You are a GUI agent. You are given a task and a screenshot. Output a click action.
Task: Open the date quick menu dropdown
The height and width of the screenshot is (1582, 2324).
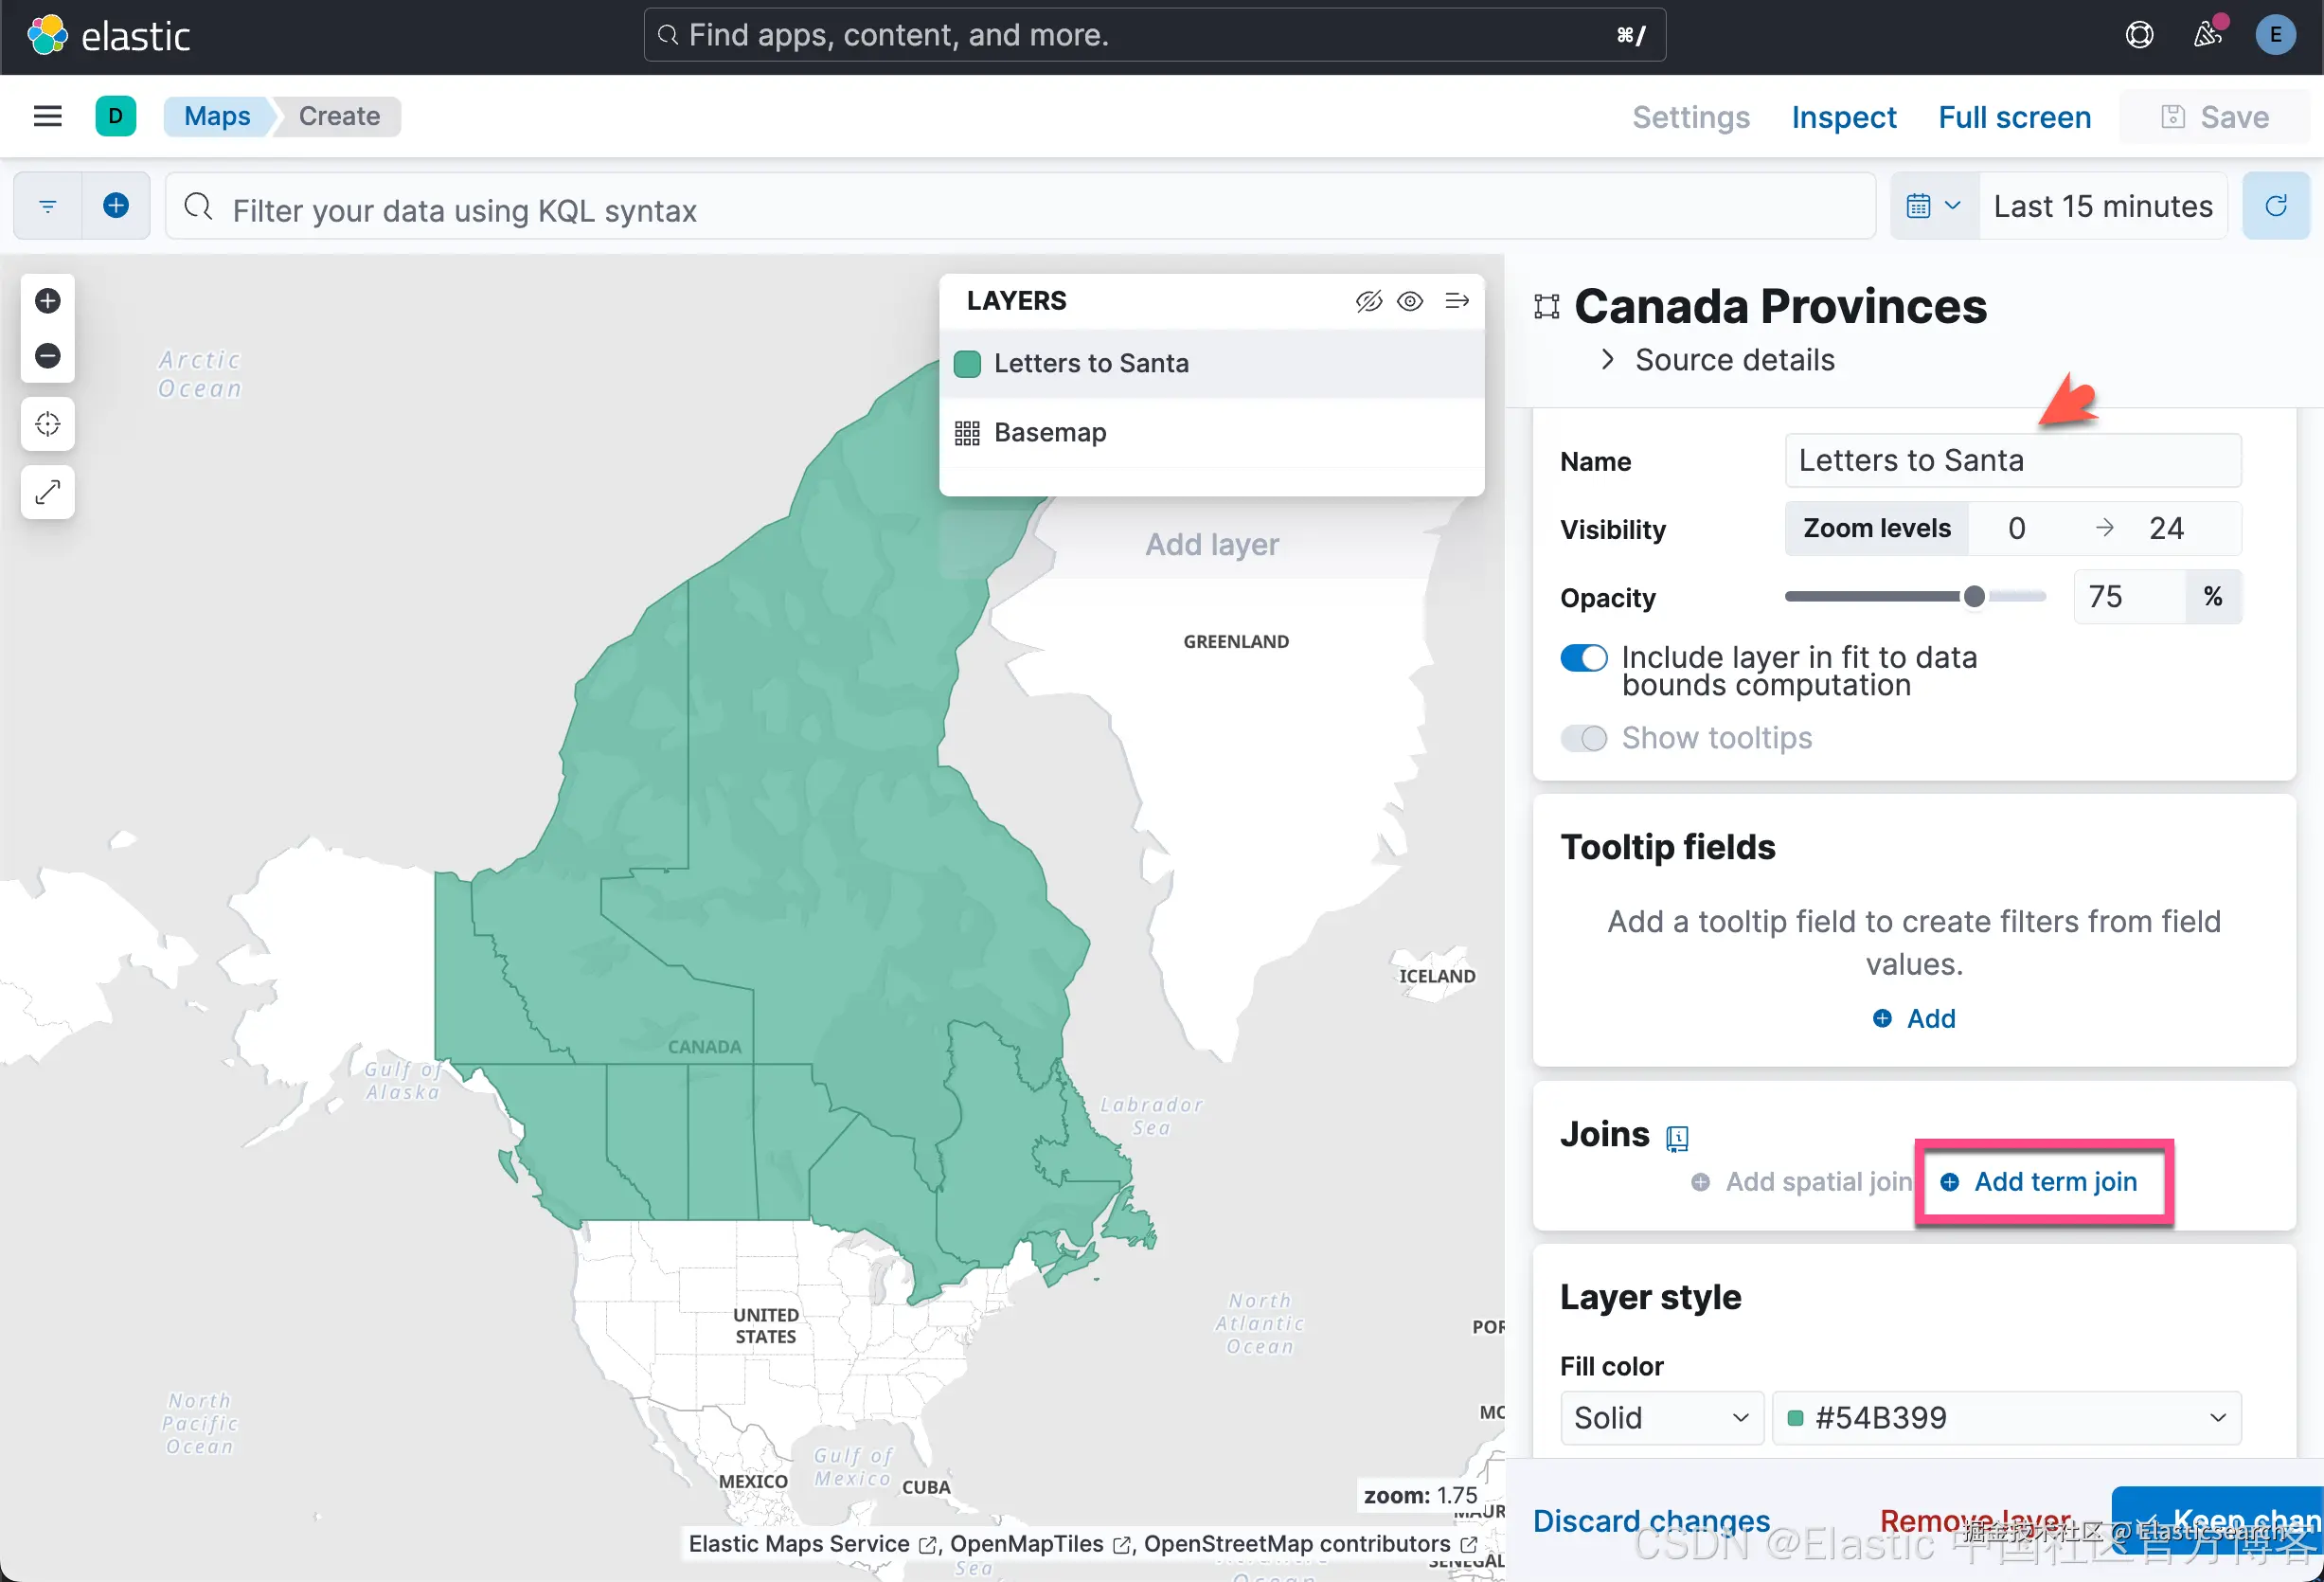(x=1933, y=206)
